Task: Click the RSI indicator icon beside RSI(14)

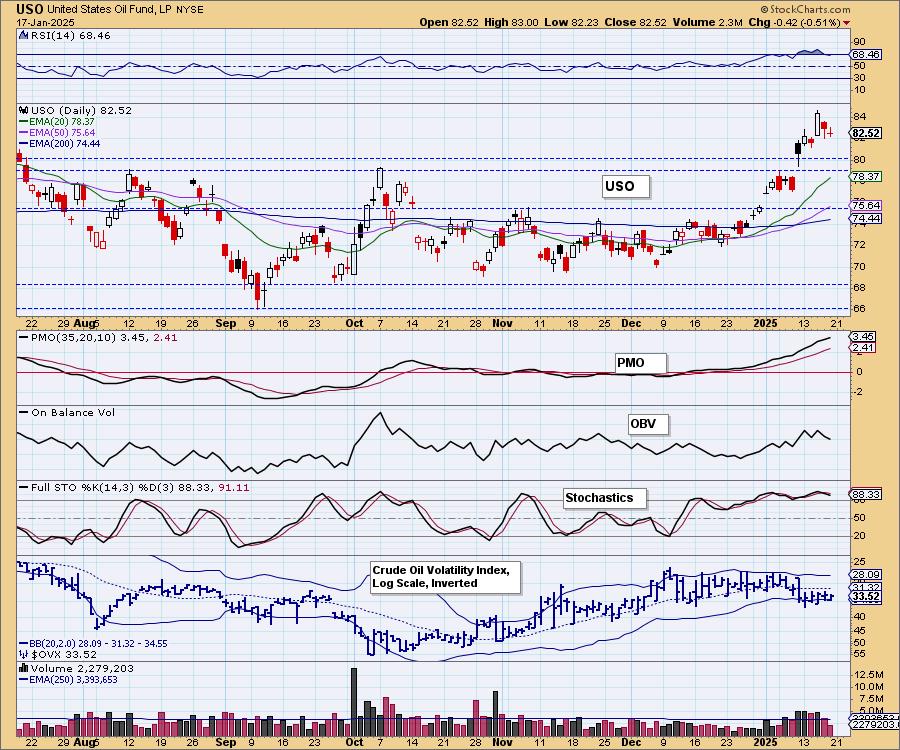Action: 24,35
